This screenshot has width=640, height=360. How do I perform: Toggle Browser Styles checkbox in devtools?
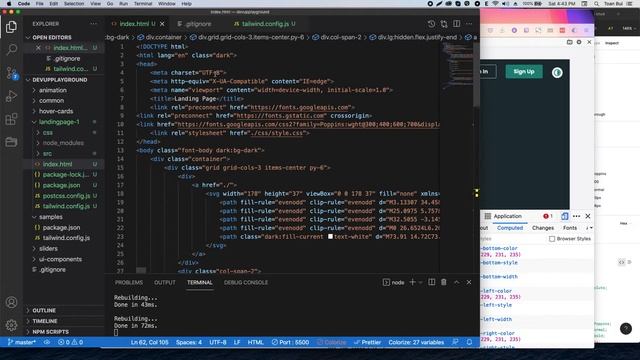552,239
